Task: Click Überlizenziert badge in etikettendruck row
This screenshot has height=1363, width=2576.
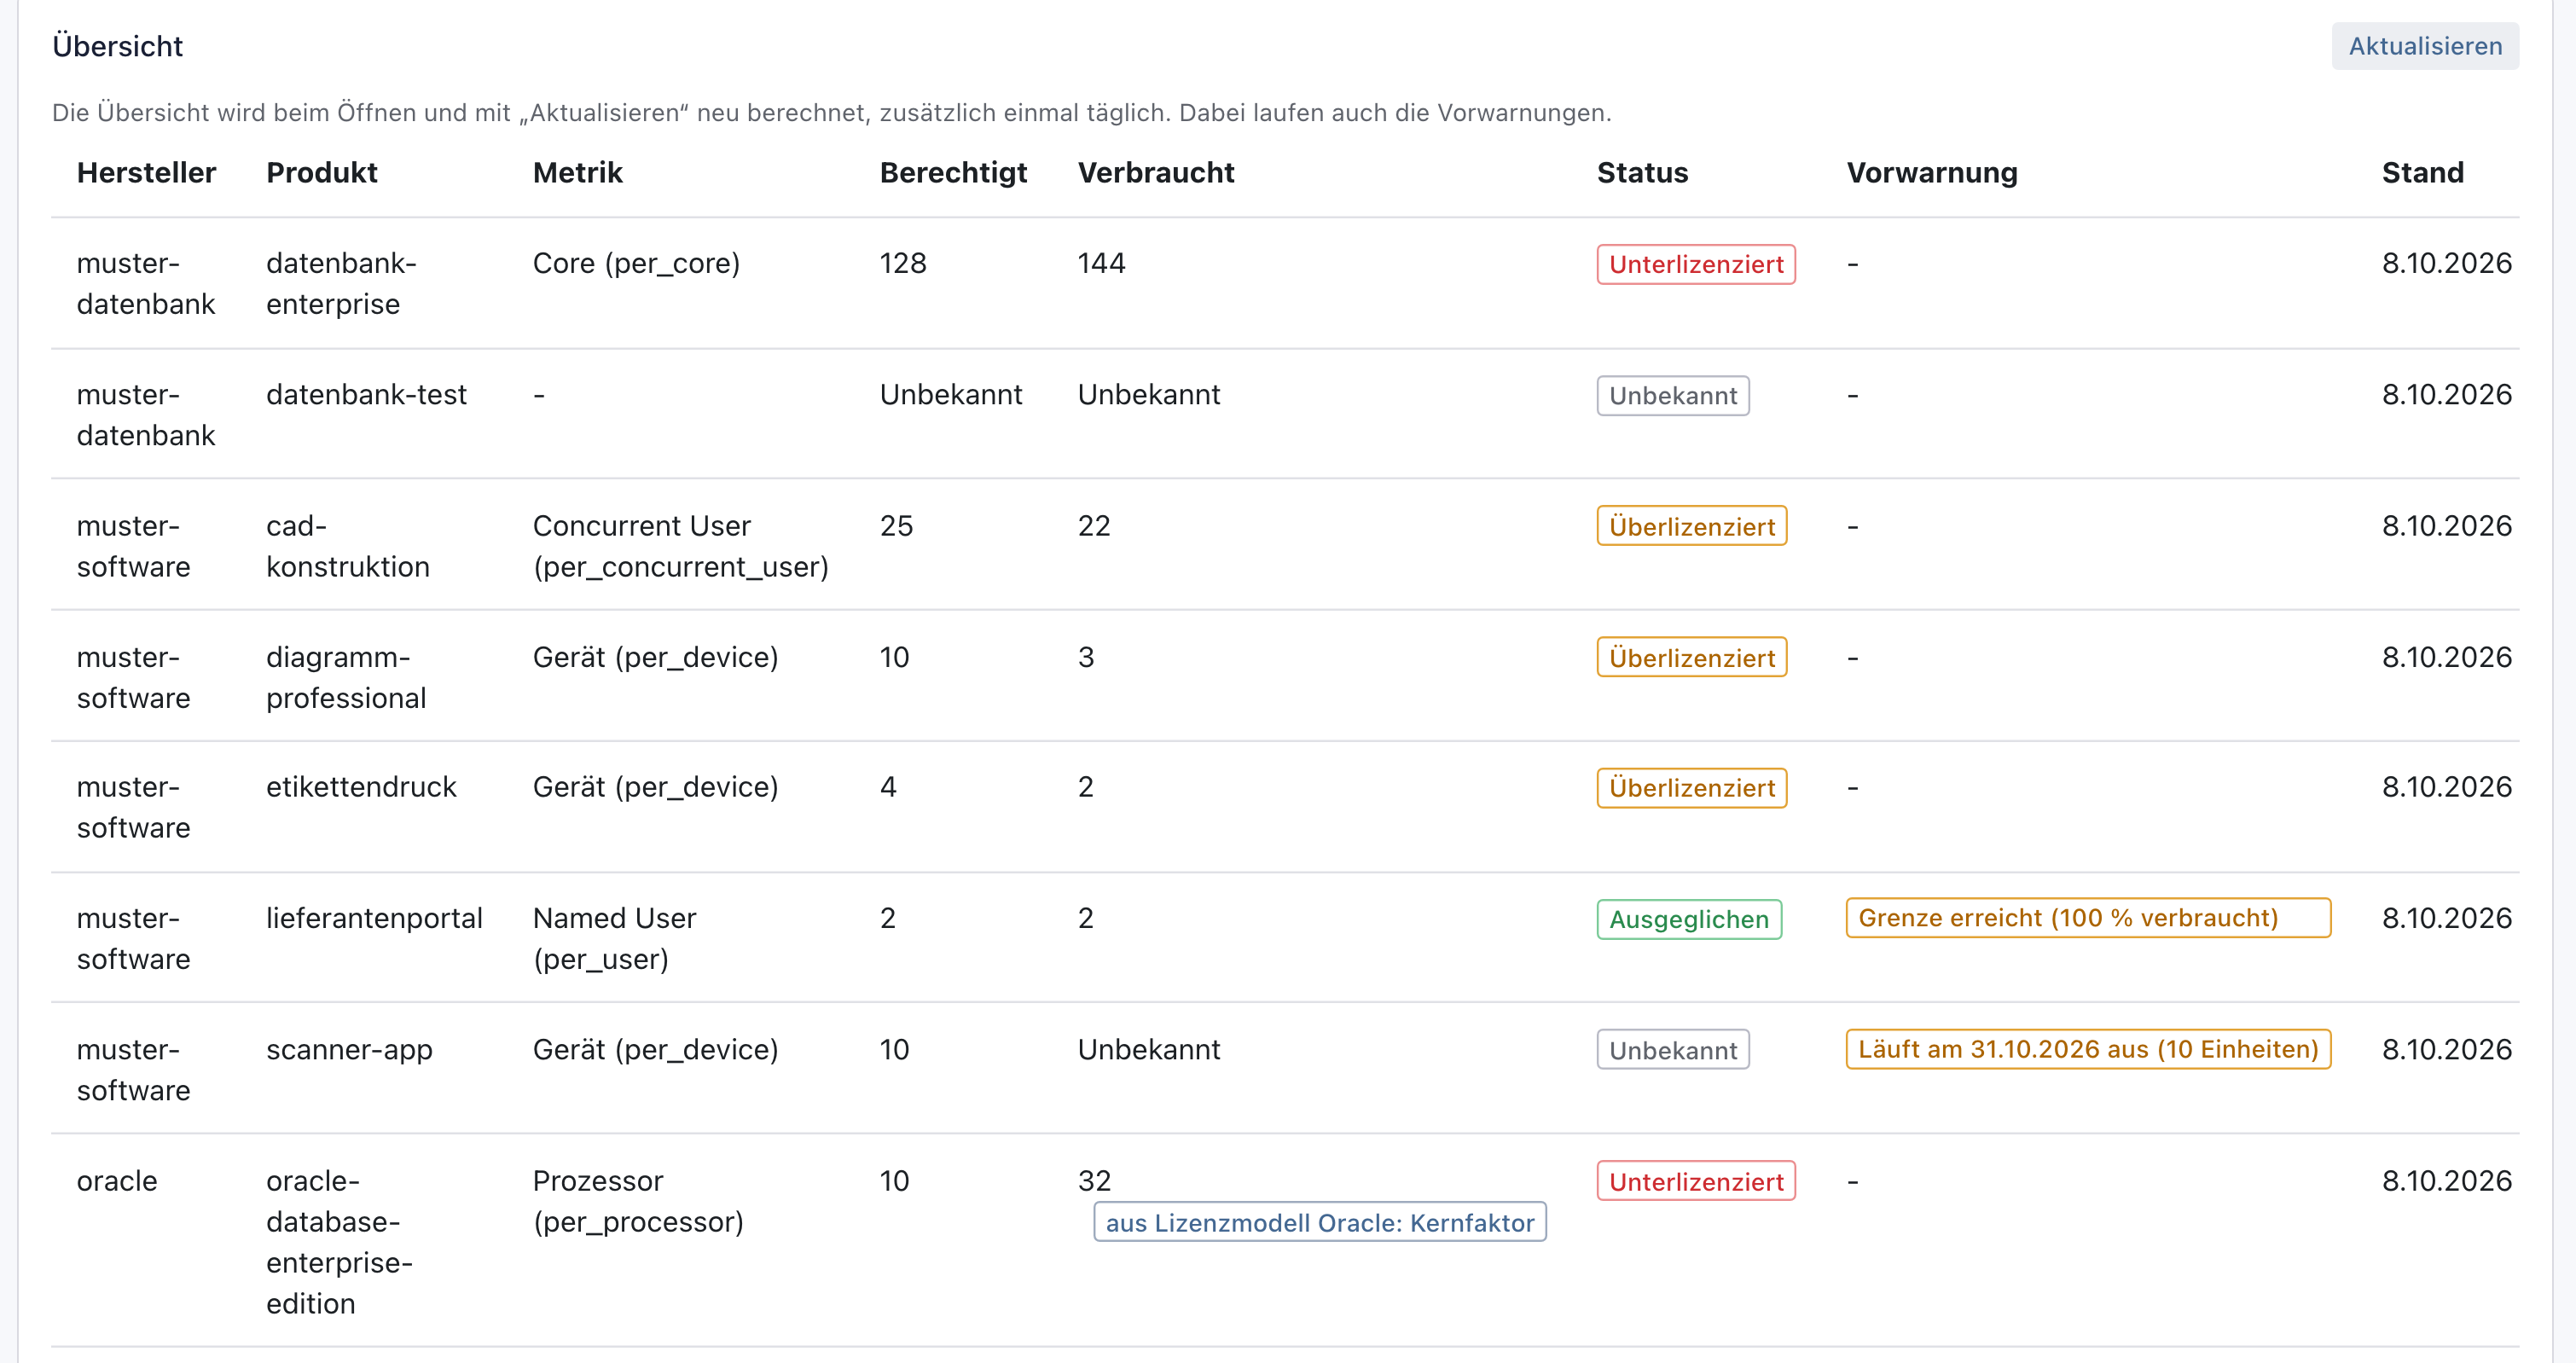Action: coord(1692,788)
